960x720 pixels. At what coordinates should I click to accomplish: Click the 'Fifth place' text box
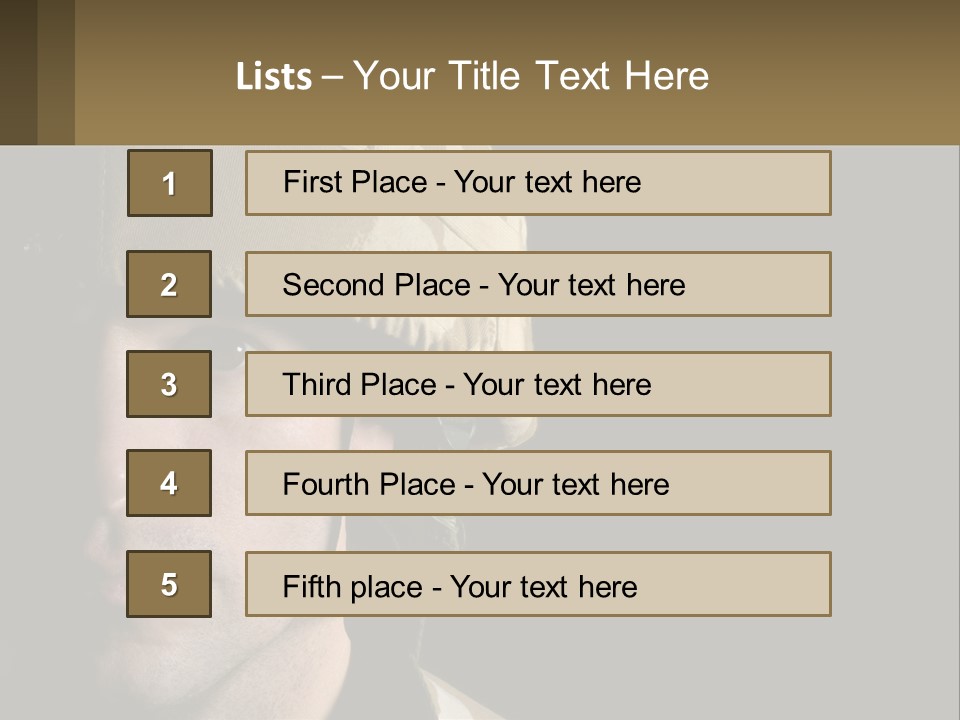coord(538,584)
